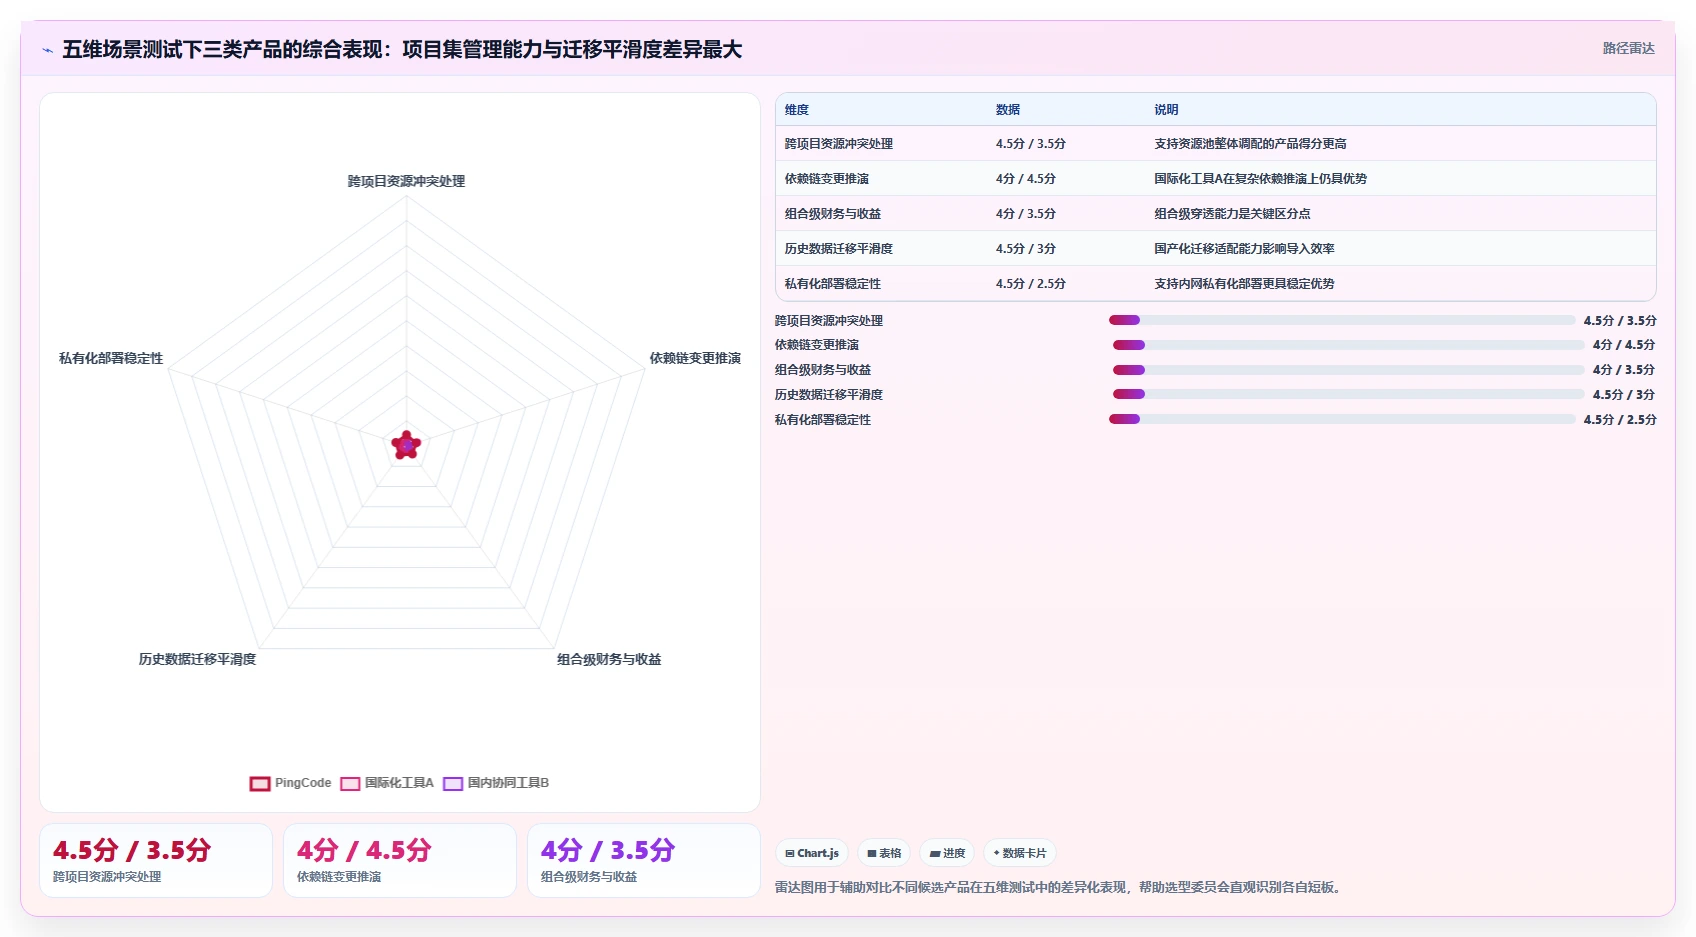
Task: Toggle the 国际化工具A legend swatch
Action: [350, 784]
